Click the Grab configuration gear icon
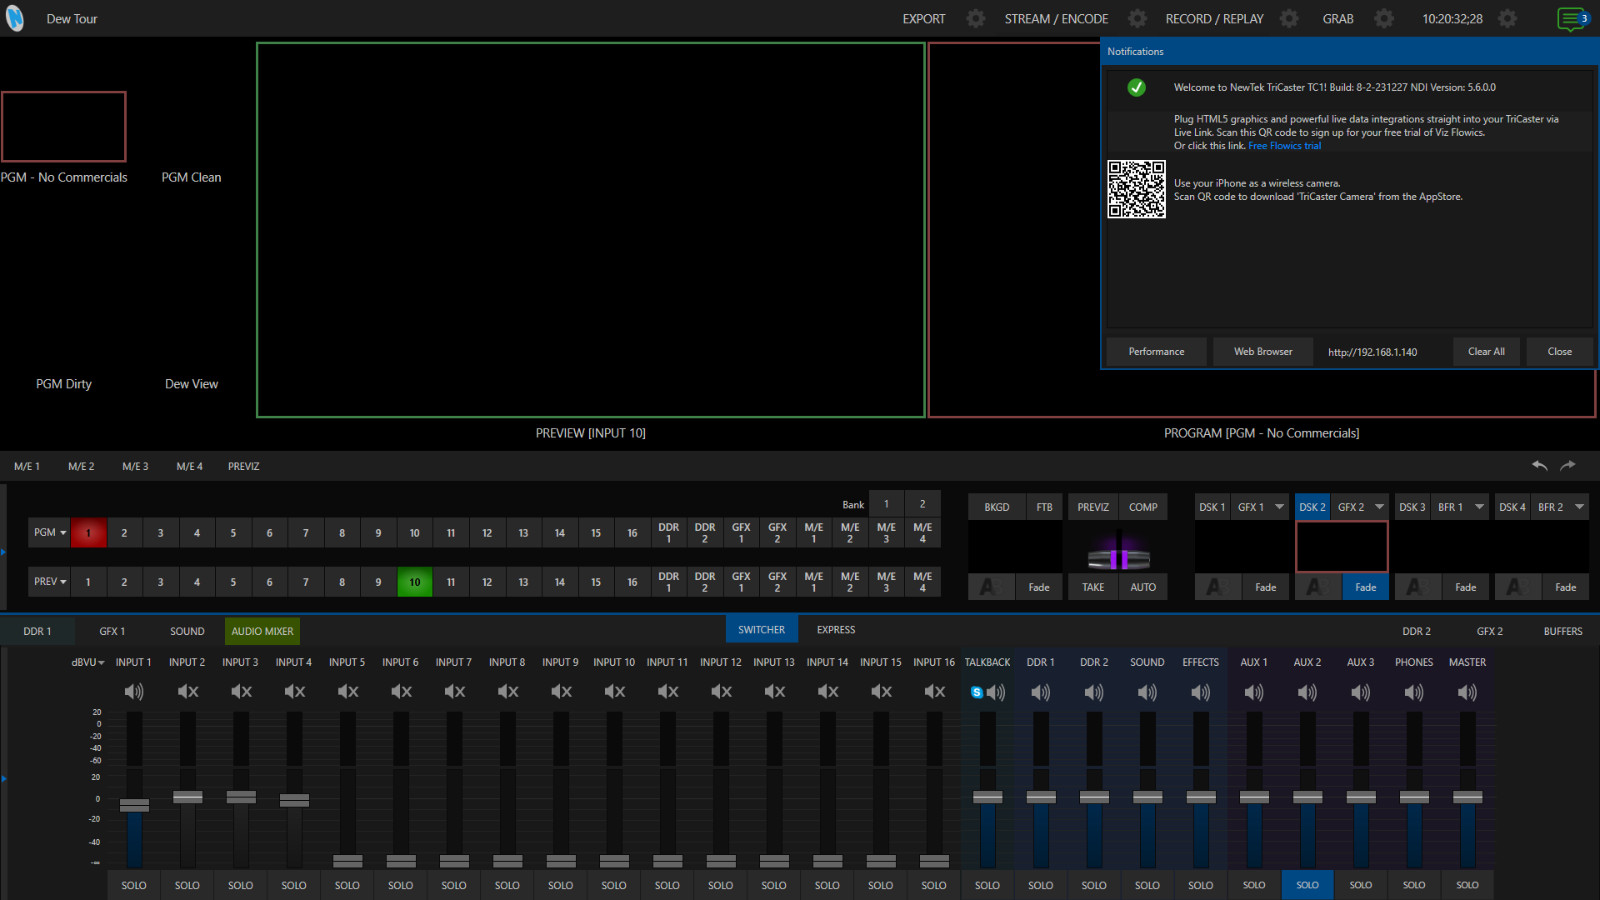The width and height of the screenshot is (1600, 900). pyautogui.click(x=1383, y=19)
